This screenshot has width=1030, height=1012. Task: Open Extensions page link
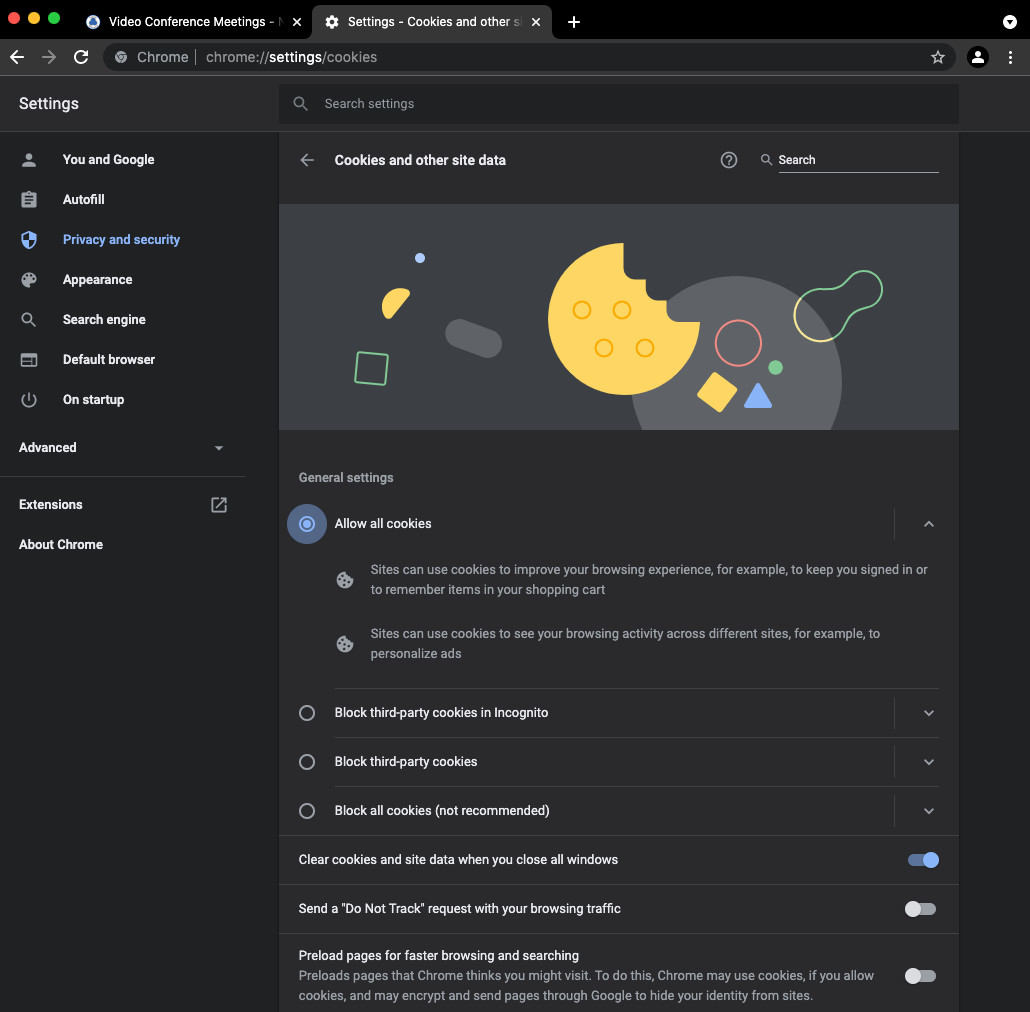[x=51, y=505]
